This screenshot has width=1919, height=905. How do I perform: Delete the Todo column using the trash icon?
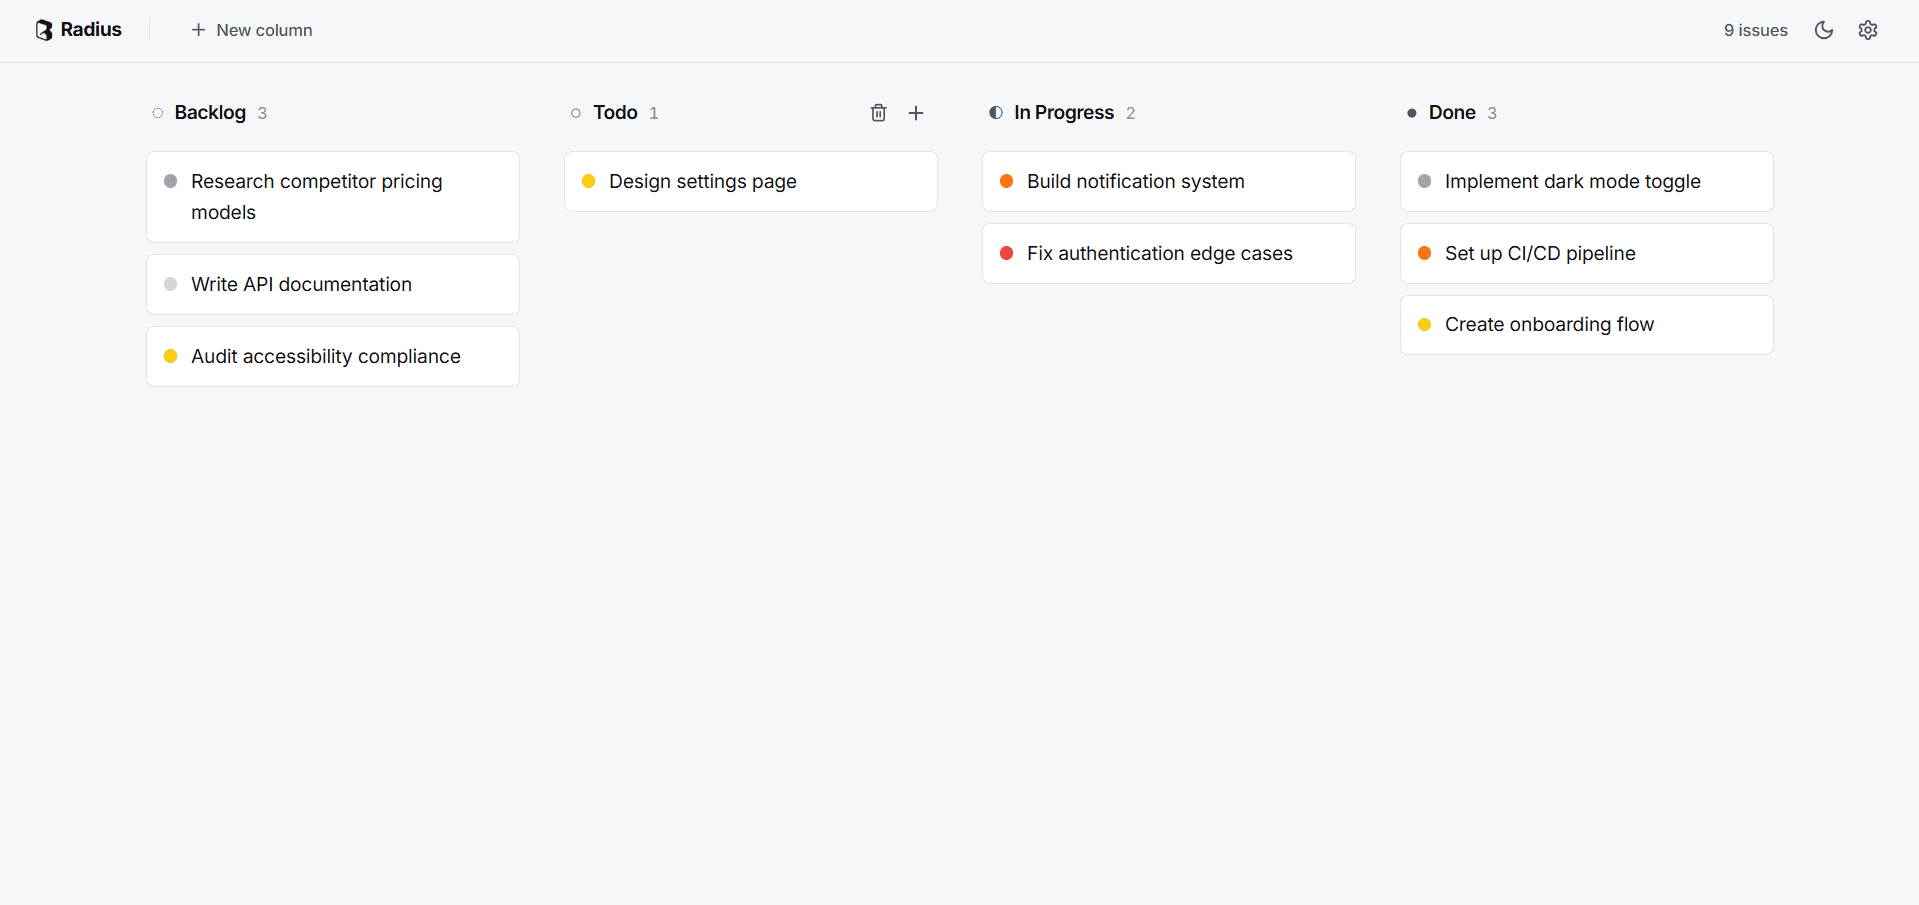878,112
